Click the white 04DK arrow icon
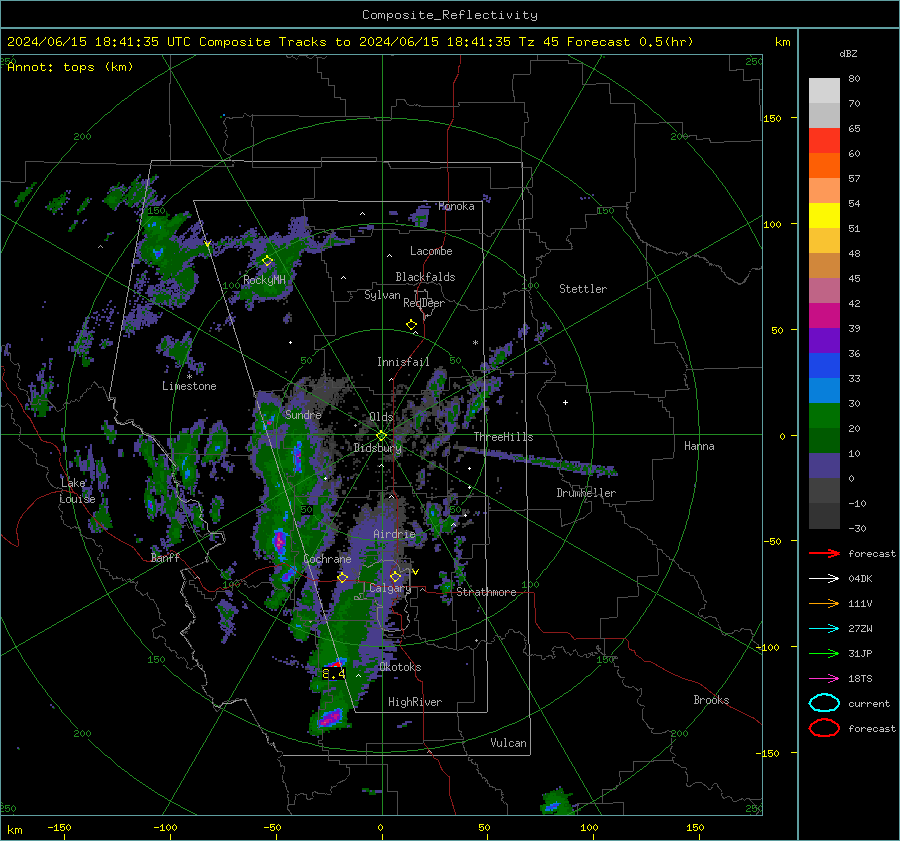This screenshot has height=841, width=900. pyautogui.click(x=824, y=579)
